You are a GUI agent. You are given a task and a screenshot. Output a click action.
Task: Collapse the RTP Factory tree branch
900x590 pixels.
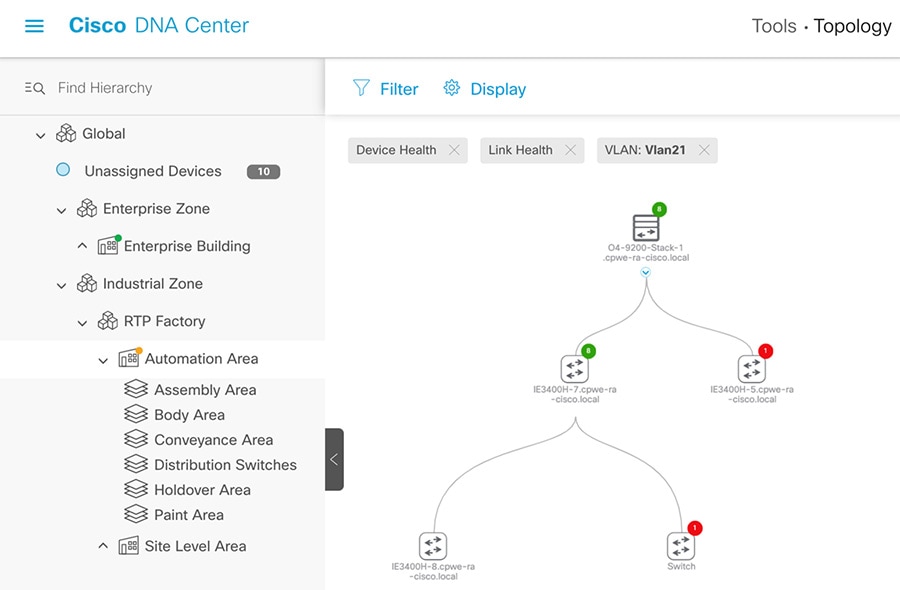83,321
